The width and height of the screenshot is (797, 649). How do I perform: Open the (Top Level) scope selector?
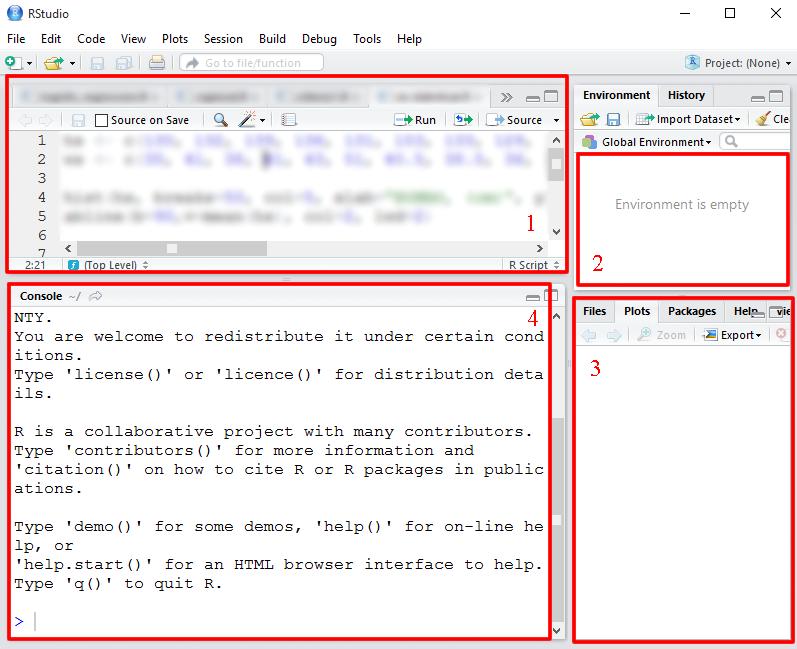click(x=108, y=265)
